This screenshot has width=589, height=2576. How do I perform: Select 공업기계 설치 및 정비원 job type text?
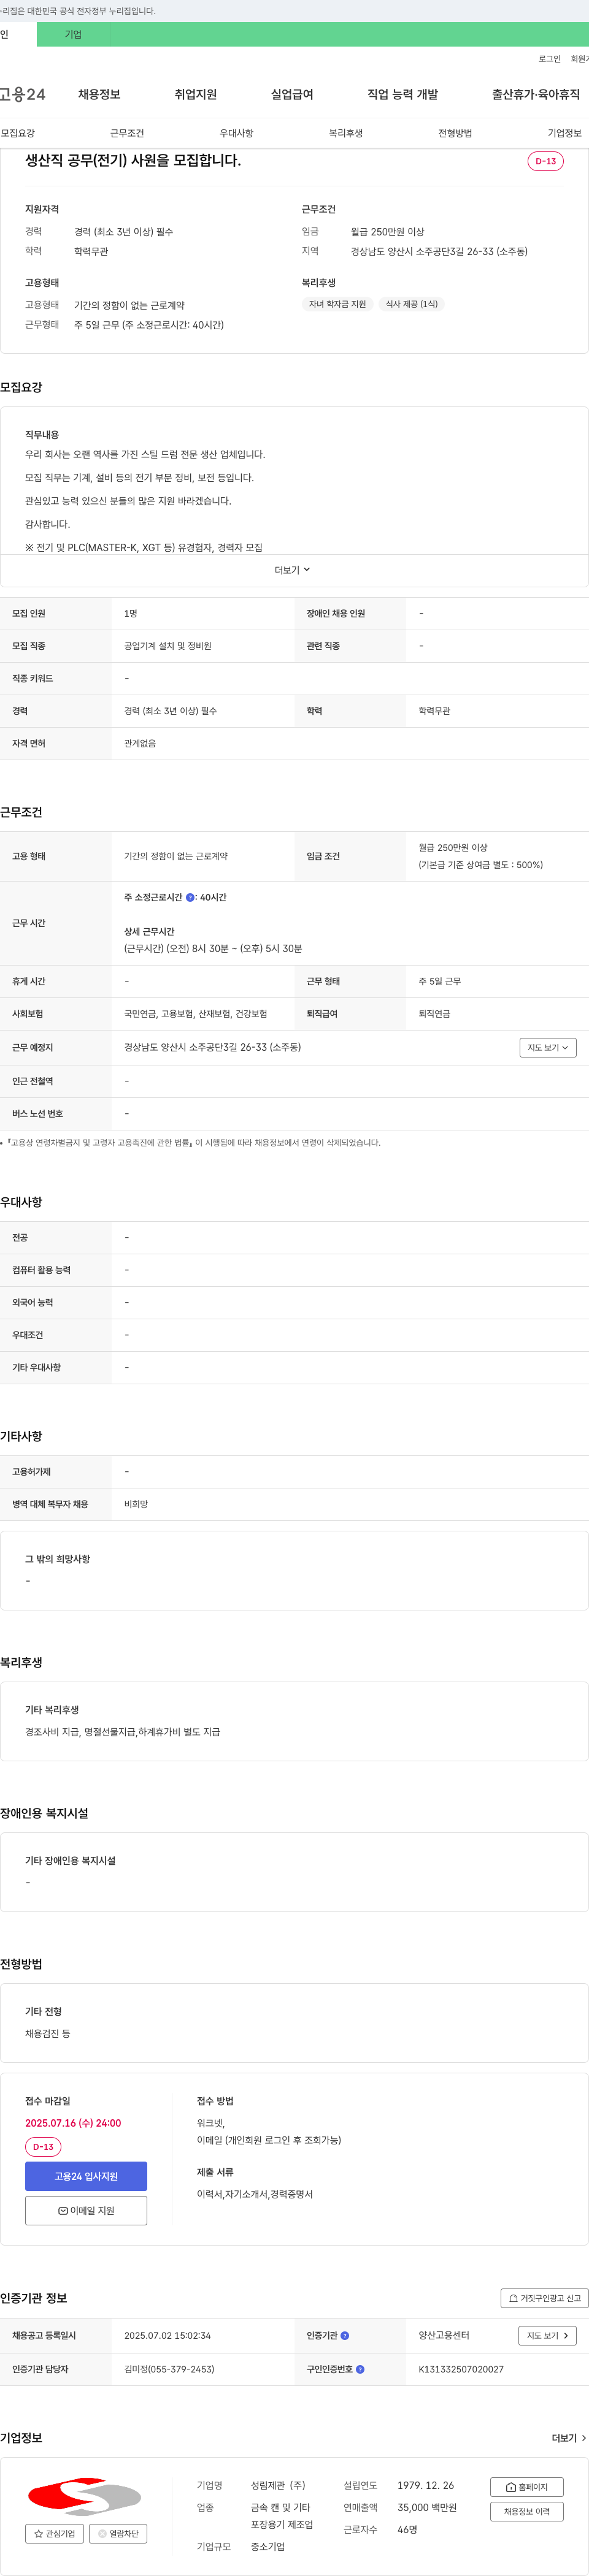pyautogui.click(x=168, y=646)
